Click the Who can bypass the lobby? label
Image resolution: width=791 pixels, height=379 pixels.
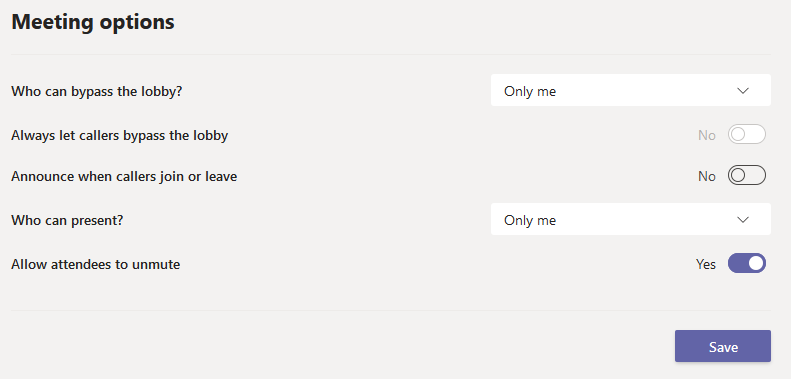coord(97,91)
